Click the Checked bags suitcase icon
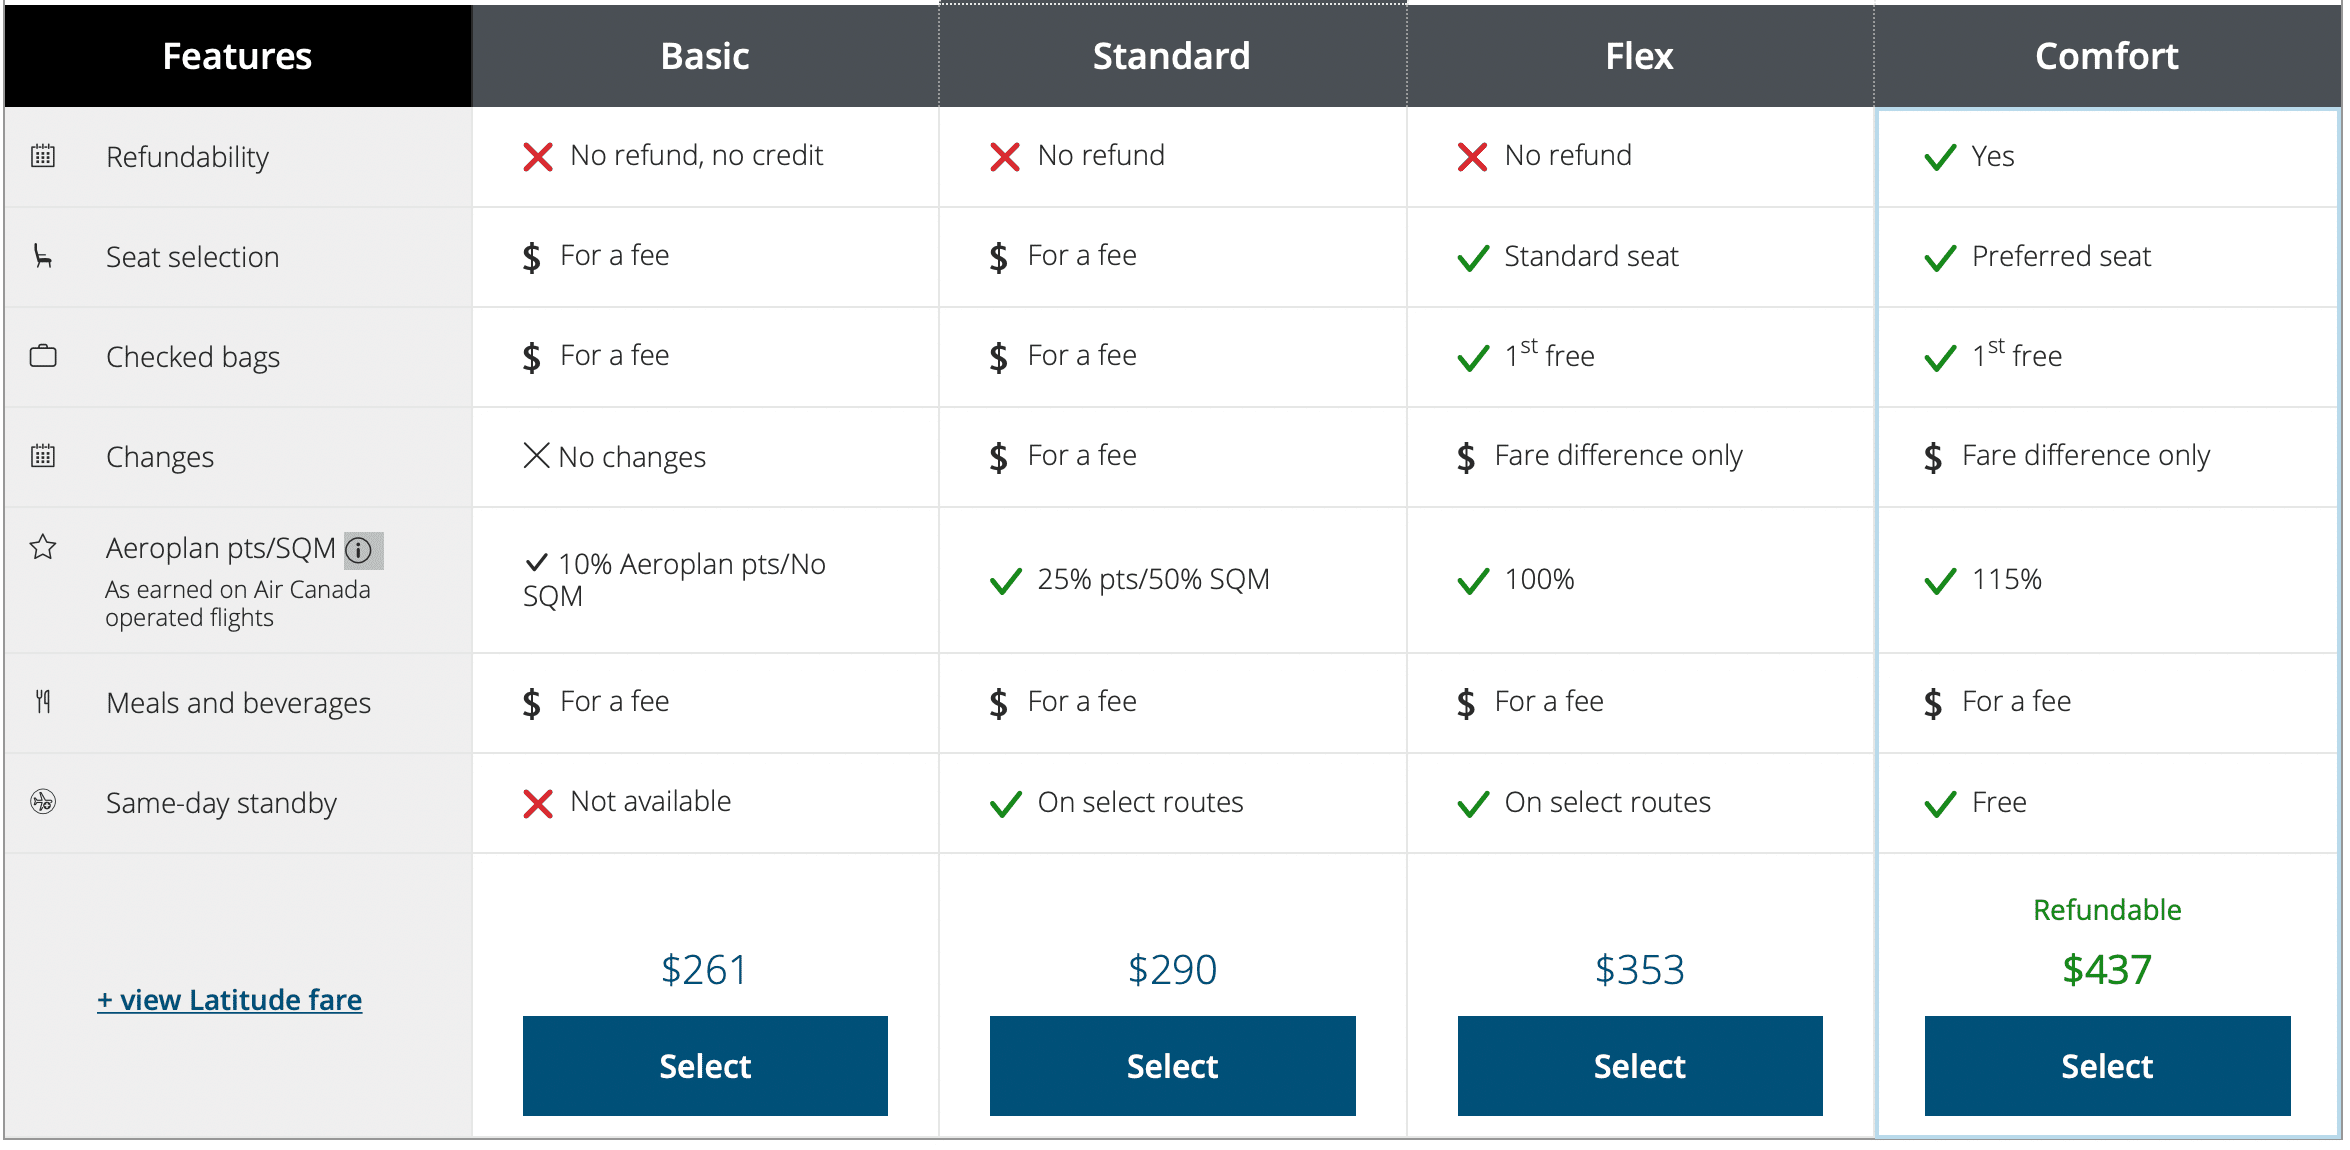Screen dimensions: 2350x1150 (x=43, y=356)
